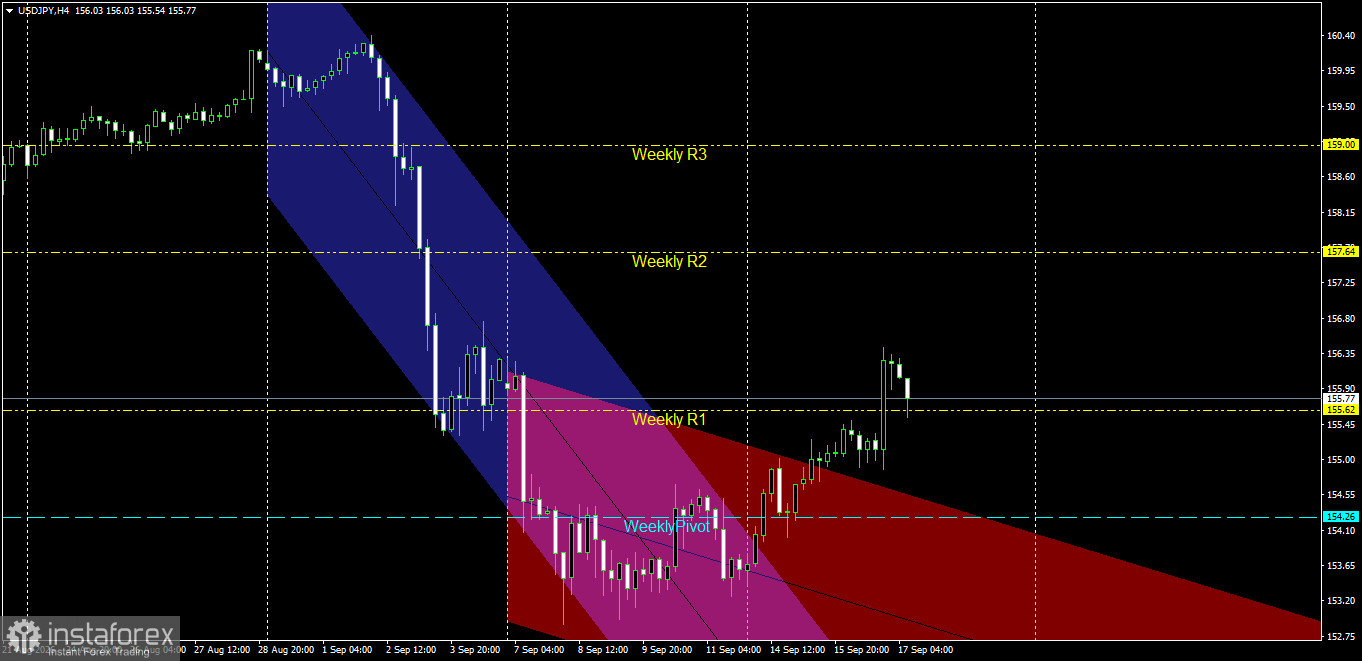This screenshot has width=1362, height=661.
Task: Click the 159.50 price scale value
Action: [x=1340, y=106]
